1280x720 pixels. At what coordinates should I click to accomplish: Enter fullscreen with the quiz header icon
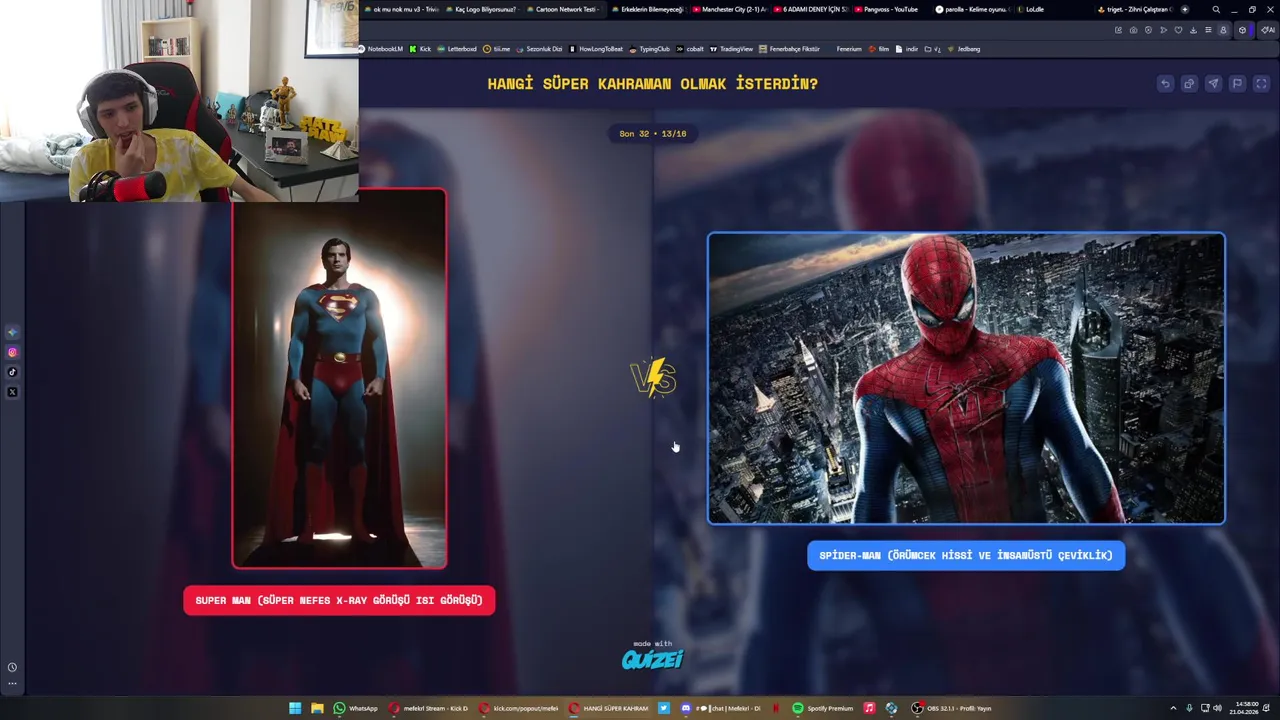point(1260,84)
